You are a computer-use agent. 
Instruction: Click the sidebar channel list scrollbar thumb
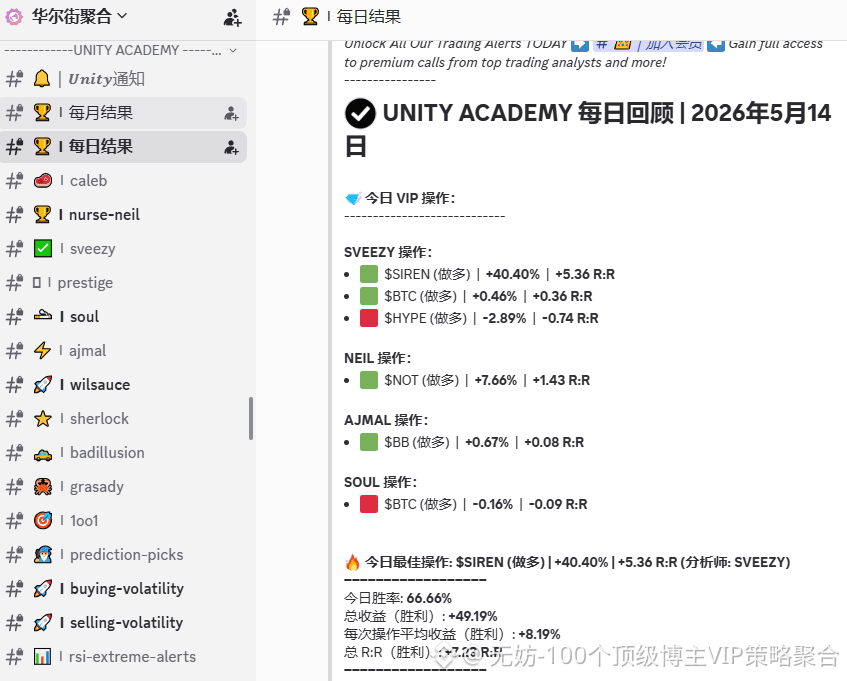pyautogui.click(x=251, y=419)
